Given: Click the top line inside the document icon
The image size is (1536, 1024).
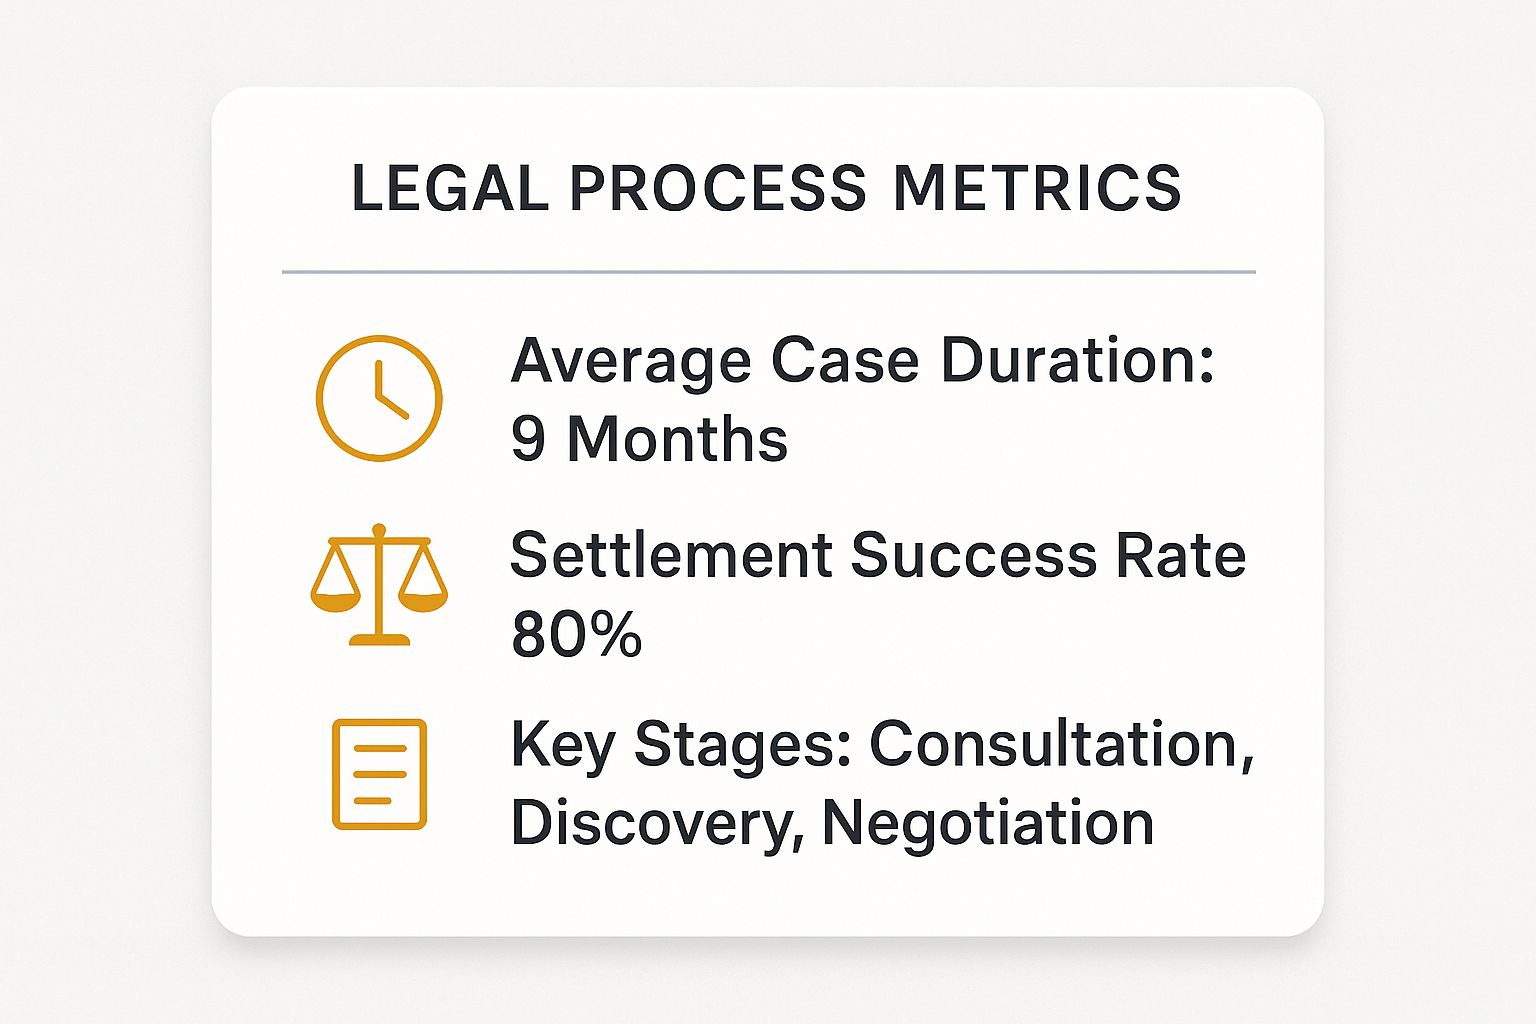Looking at the screenshot, I should [379, 748].
